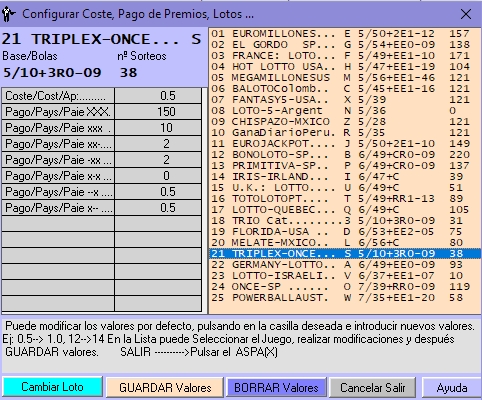Image resolution: width=482 pixels, height=400 pixels.
Task: Select 25 POWERBALLAUST lottery row
Action: pyautogui.click(x=345, y=298)
